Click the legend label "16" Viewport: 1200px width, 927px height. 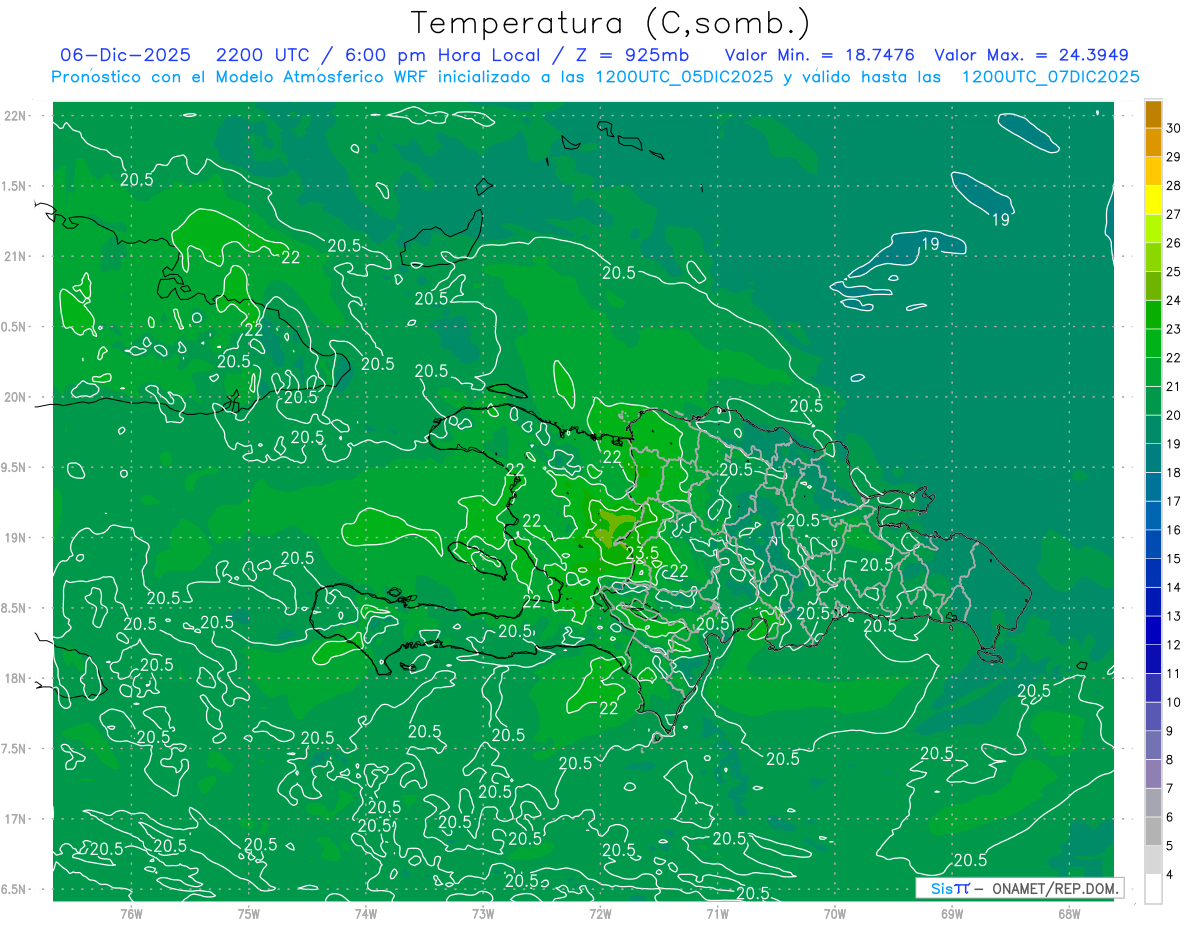(x=1175, y=530)
